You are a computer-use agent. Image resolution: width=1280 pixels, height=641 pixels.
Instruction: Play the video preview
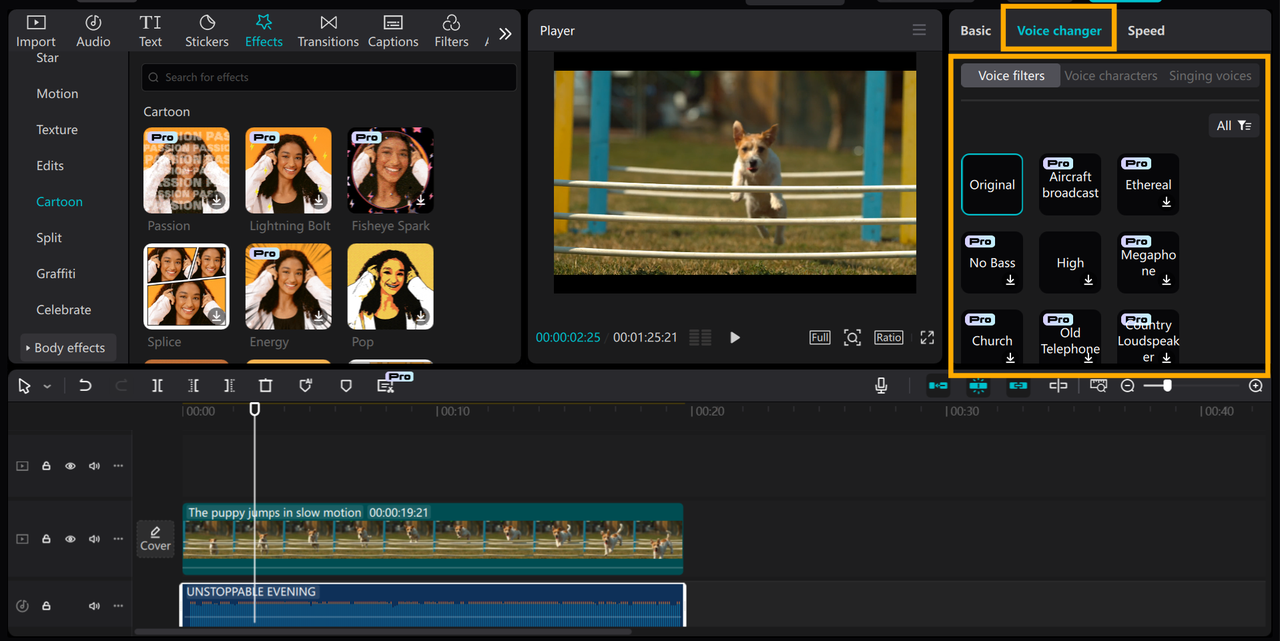tap(735, 337)
